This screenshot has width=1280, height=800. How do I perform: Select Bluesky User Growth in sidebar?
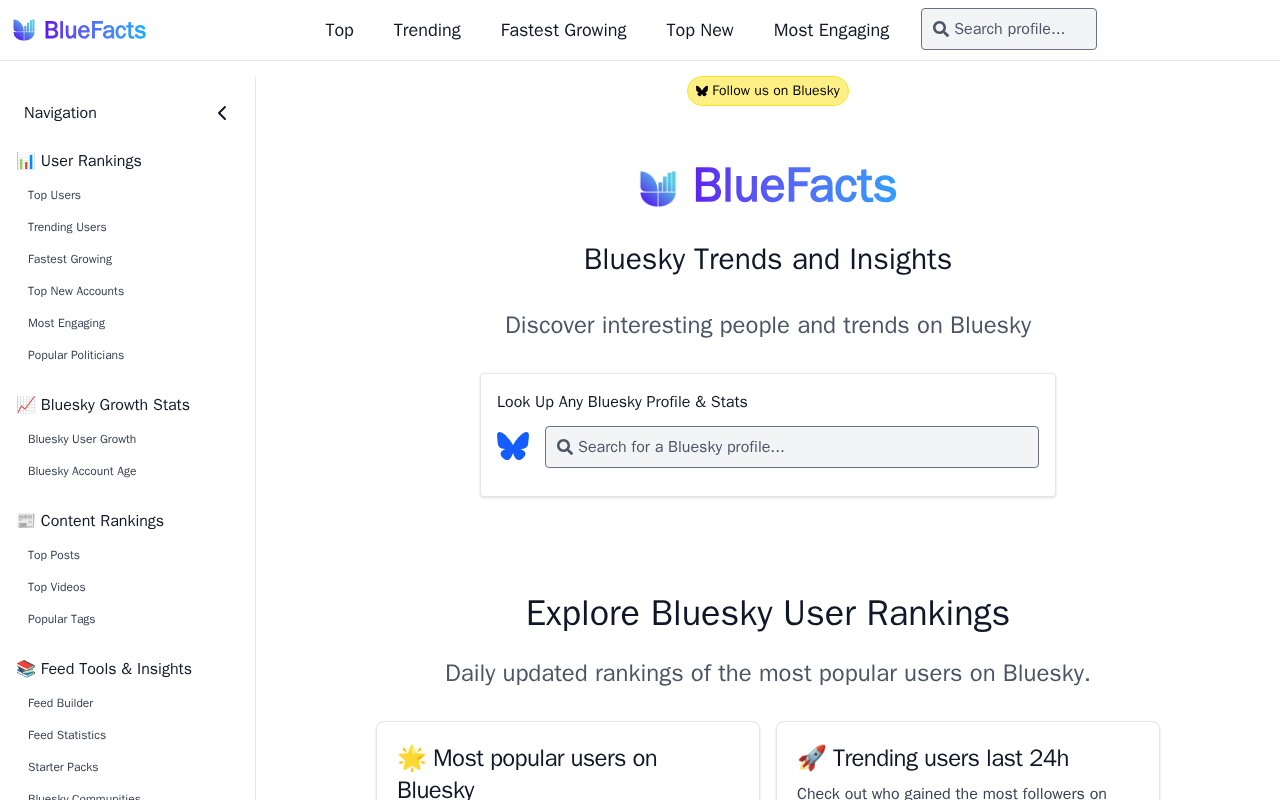pyautogui.click(x=82, y=439)
